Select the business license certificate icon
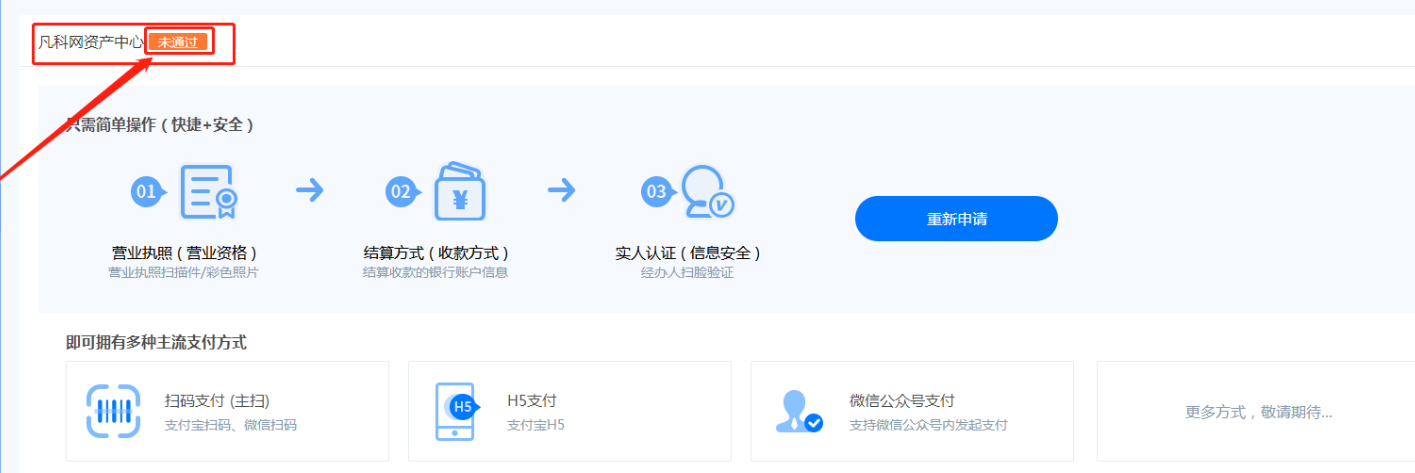 [208, 192]
